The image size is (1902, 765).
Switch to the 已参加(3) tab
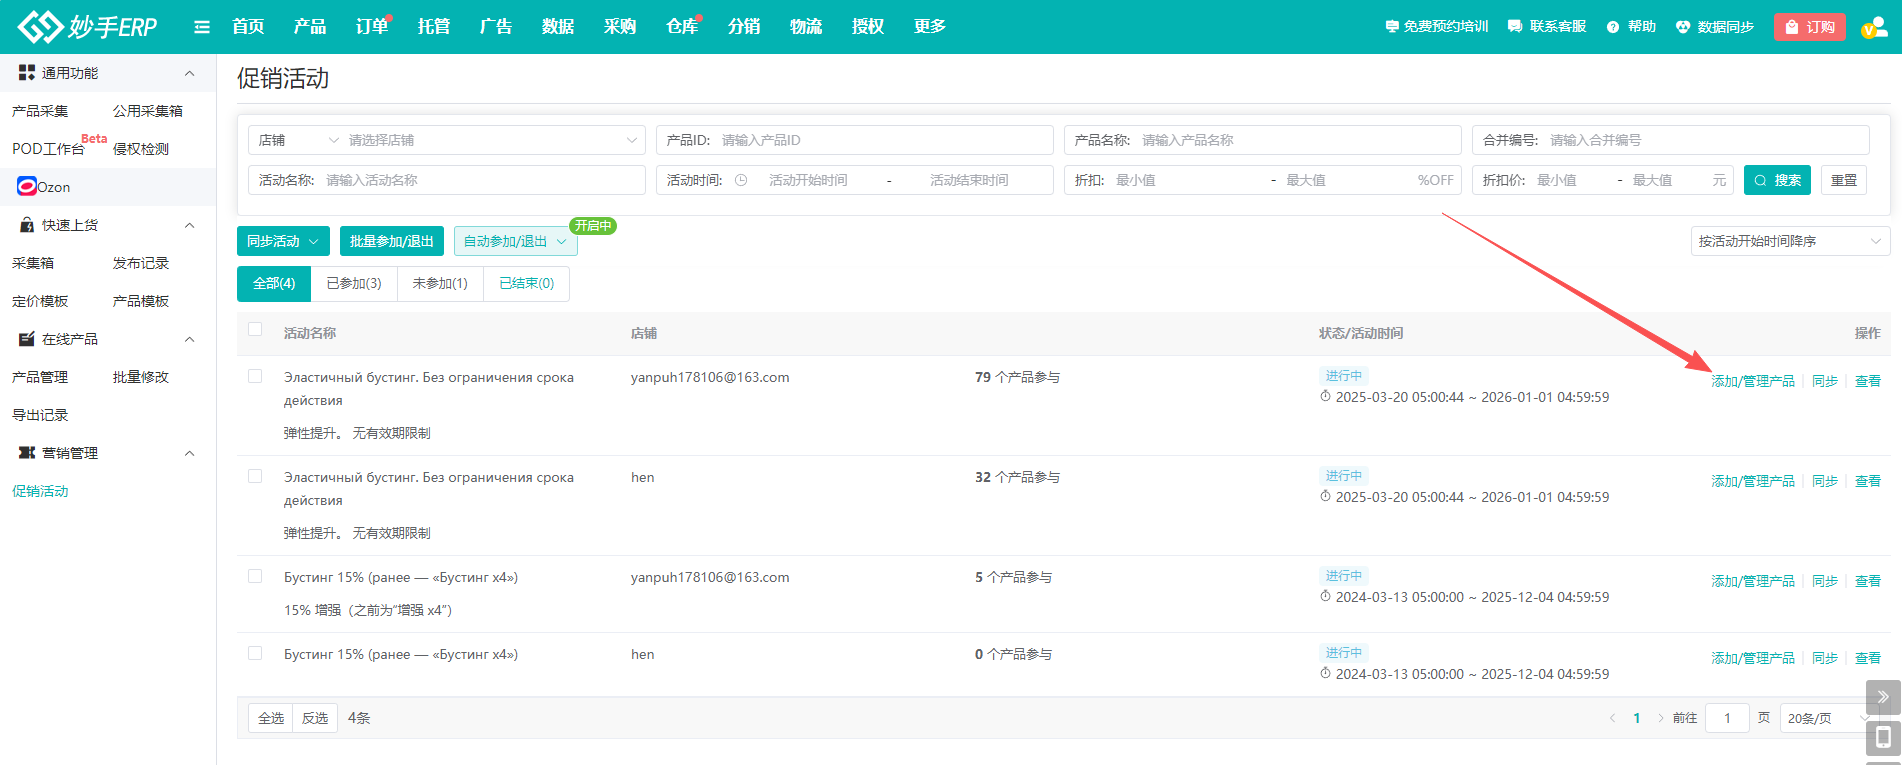pos(354,284)
